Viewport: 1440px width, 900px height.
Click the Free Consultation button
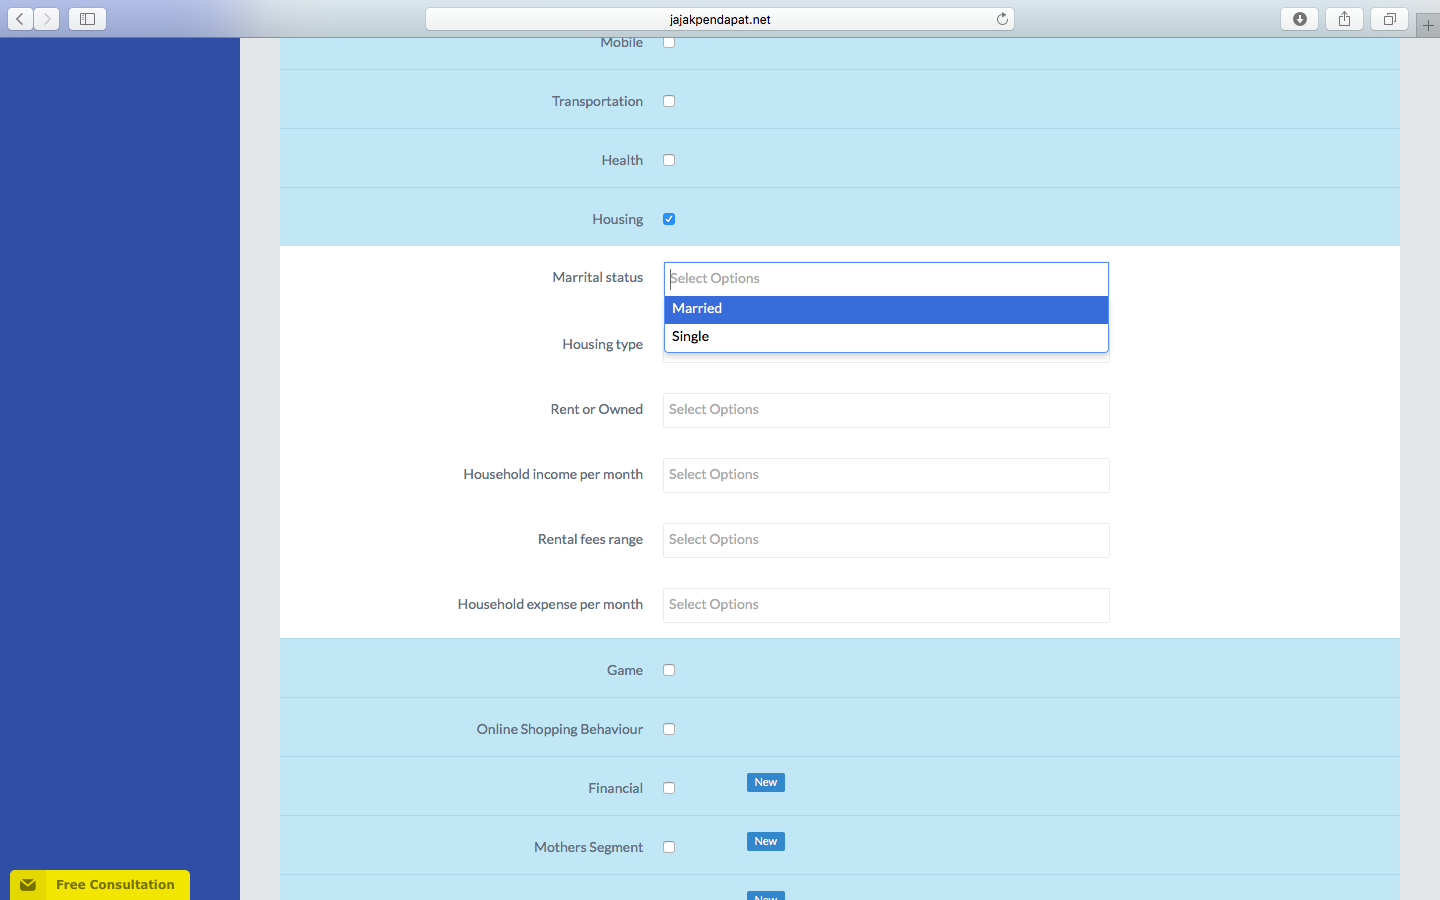click(x=100, y=885)
